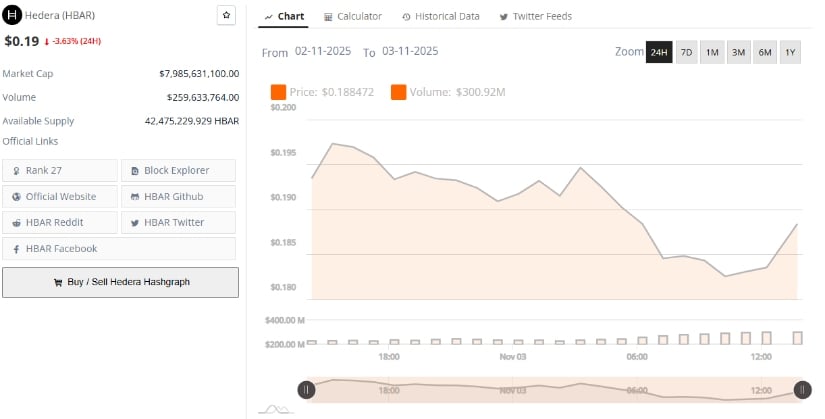
Task: Switch chart zoom to 1Y
Action: coord(790,52)
